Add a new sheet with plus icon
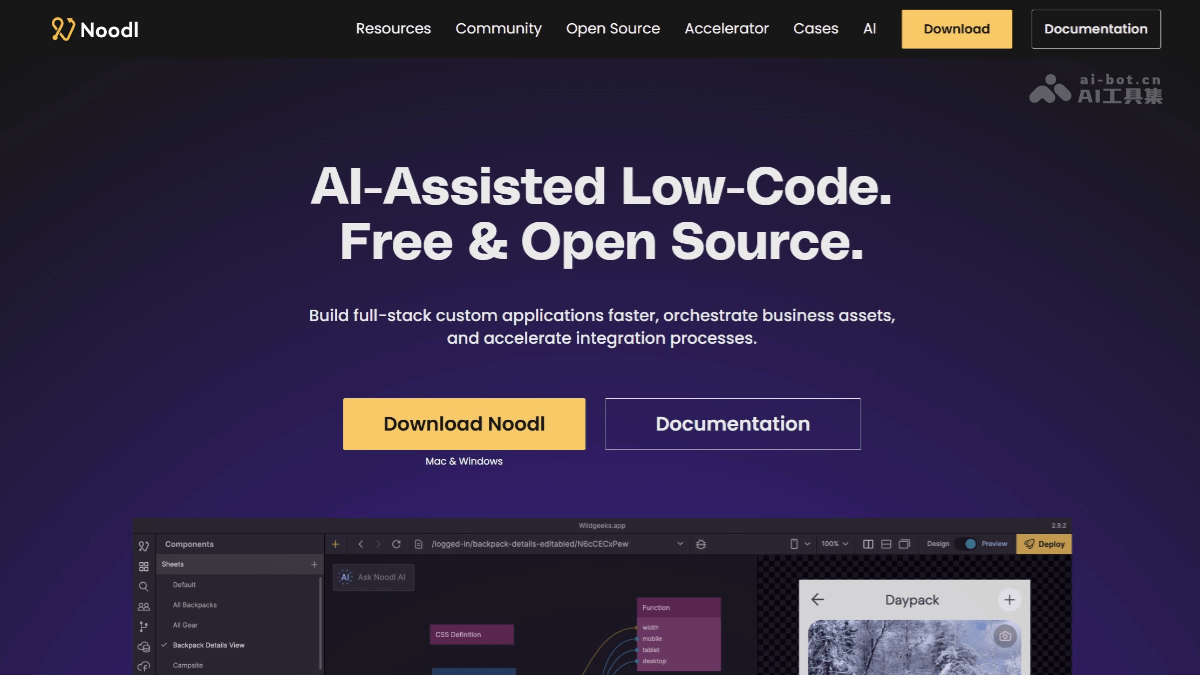The width and height of the screenshot is (1200, 675). tap(314, 565)
